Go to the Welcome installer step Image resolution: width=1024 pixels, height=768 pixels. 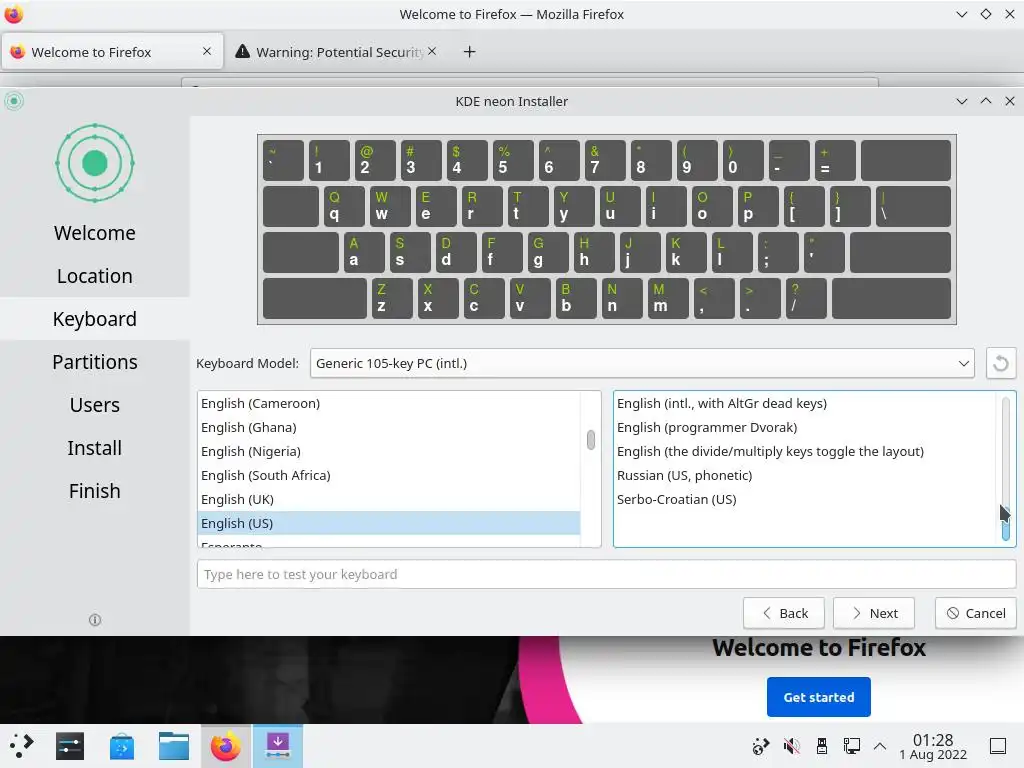coord(95,232)
